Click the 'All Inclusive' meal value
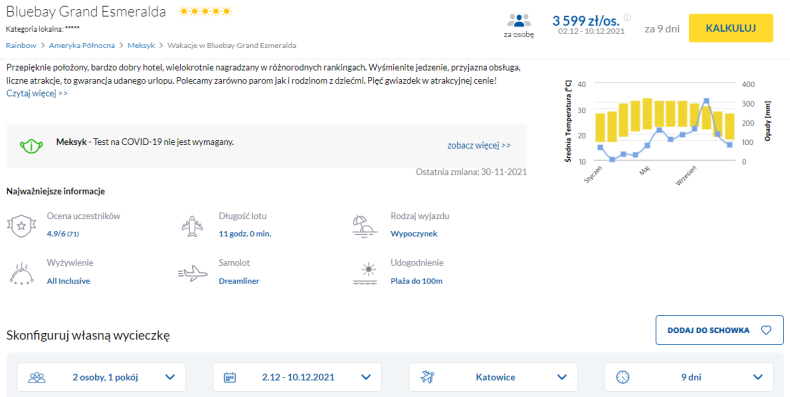Viewport: 790px width, 397px height. (69, 281)
